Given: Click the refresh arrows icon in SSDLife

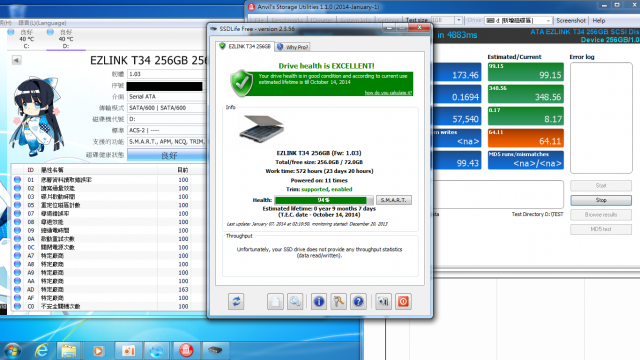Looking at the screenshot, I should click(236, 302).
